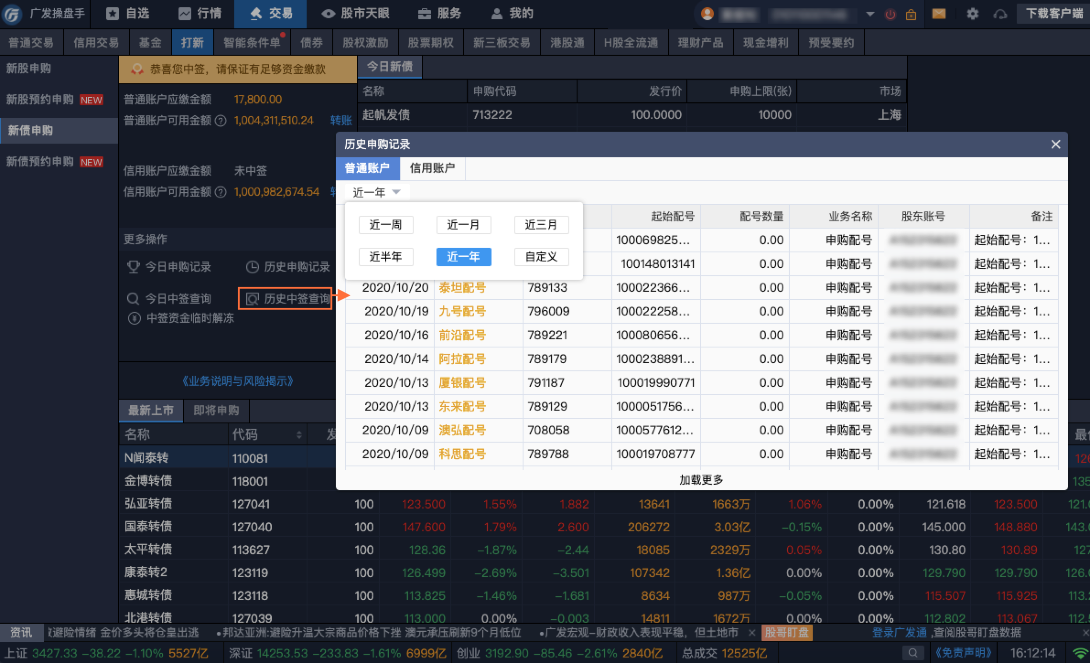Click help icon beside 普通账户可用金额
The width and height of the screenshot is (1091, 664).
(221, 120)
